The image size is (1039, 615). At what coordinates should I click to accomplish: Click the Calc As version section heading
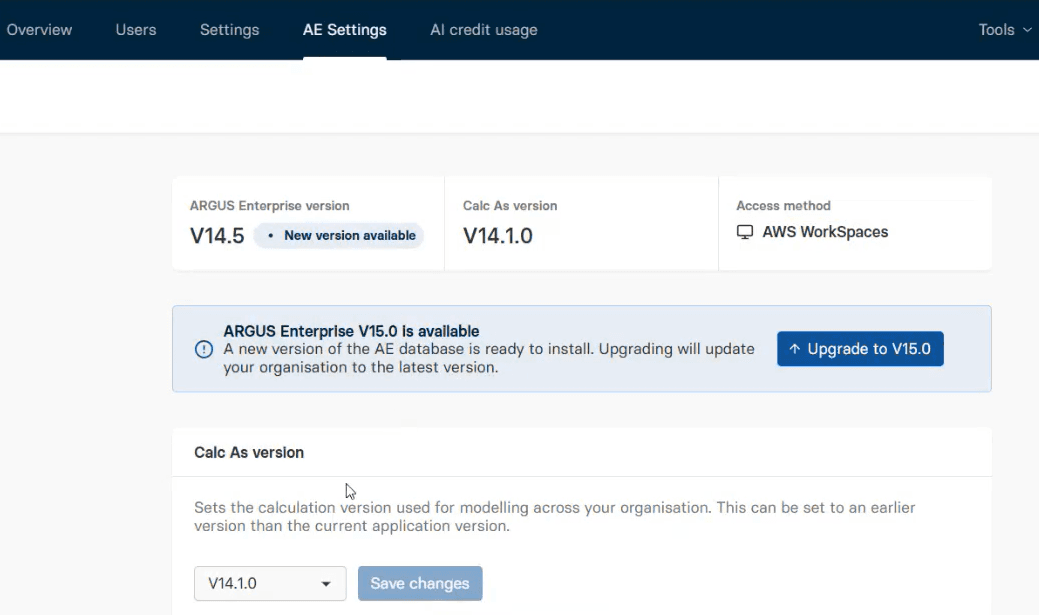pyautogui.click(x=249, y=453)
